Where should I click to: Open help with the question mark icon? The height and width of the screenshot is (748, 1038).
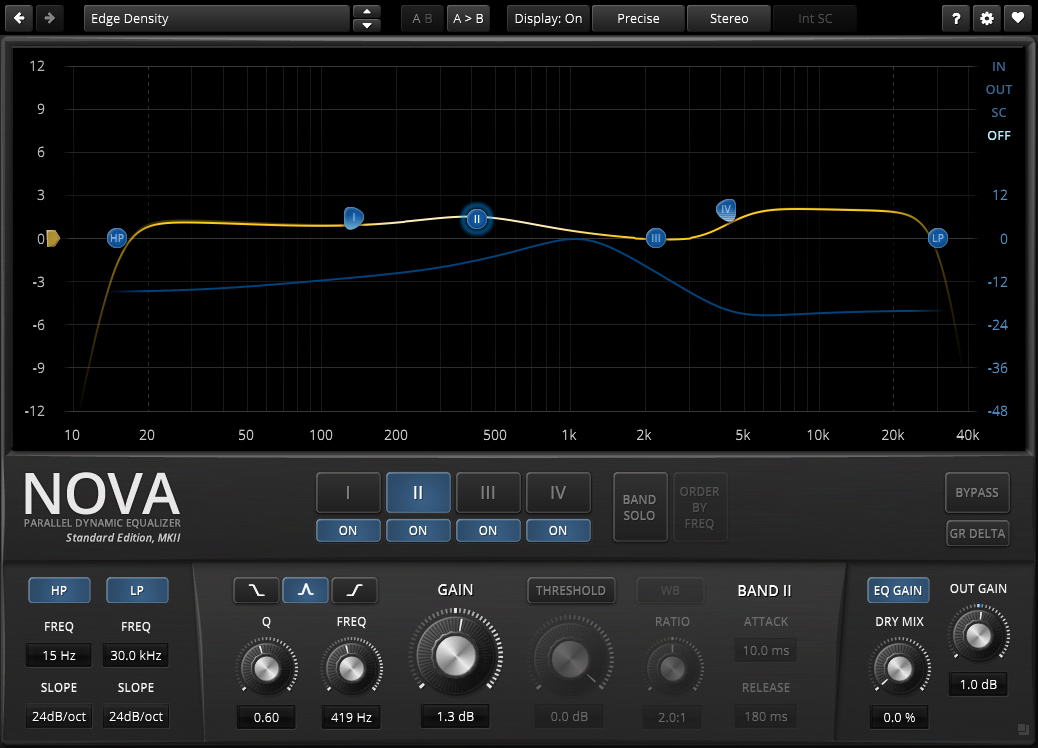[957, 18]
